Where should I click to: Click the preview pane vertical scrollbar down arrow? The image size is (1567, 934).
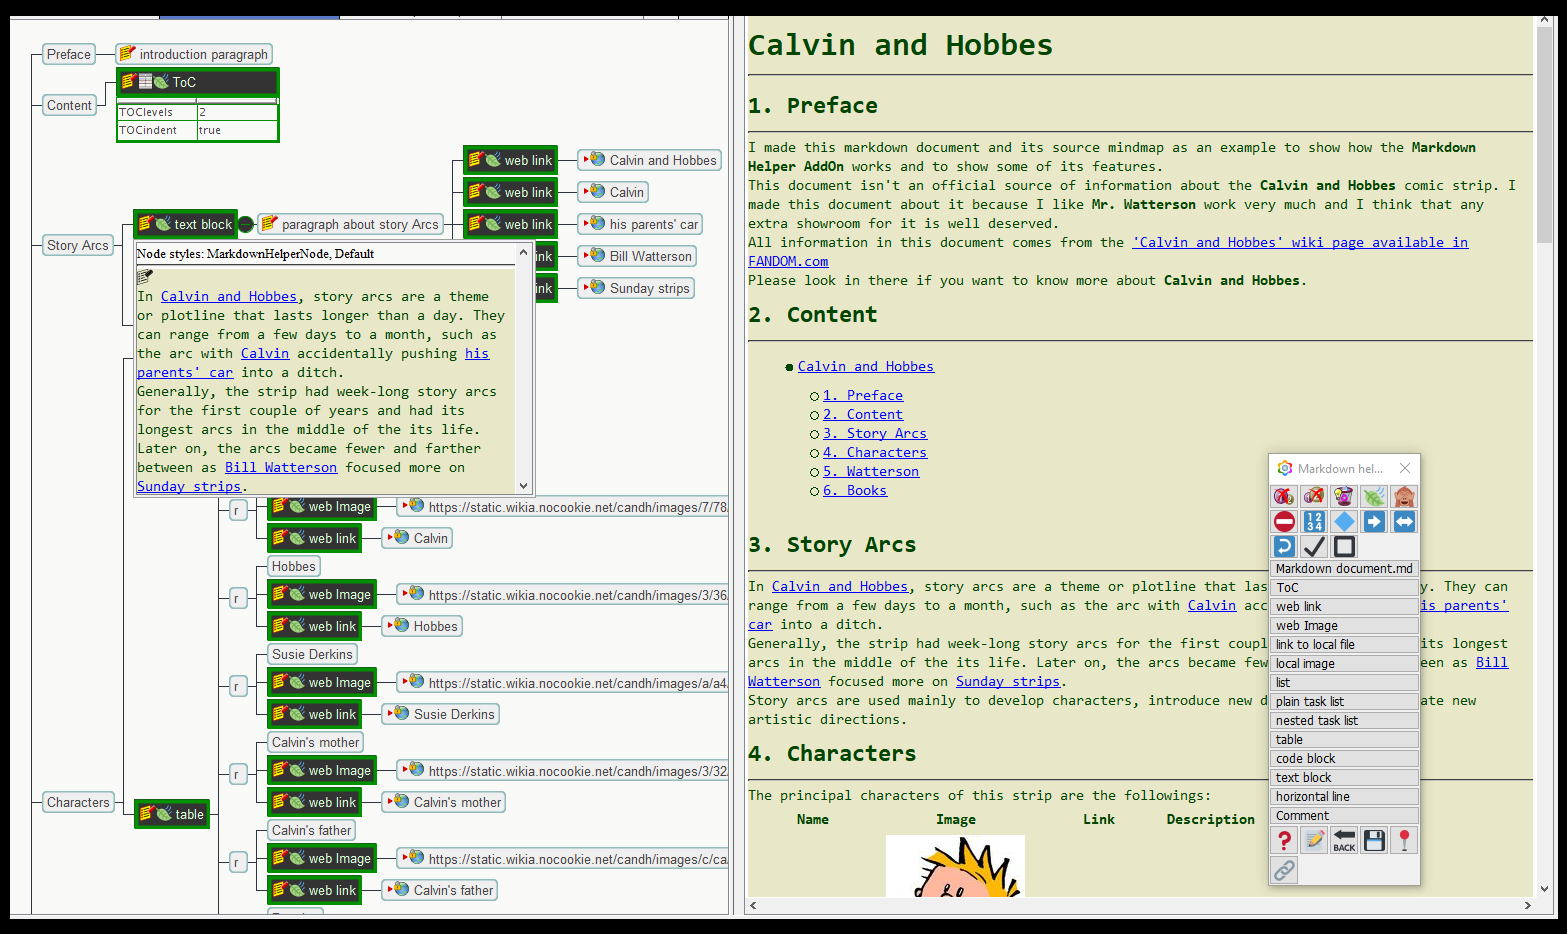pos(1544,888)
